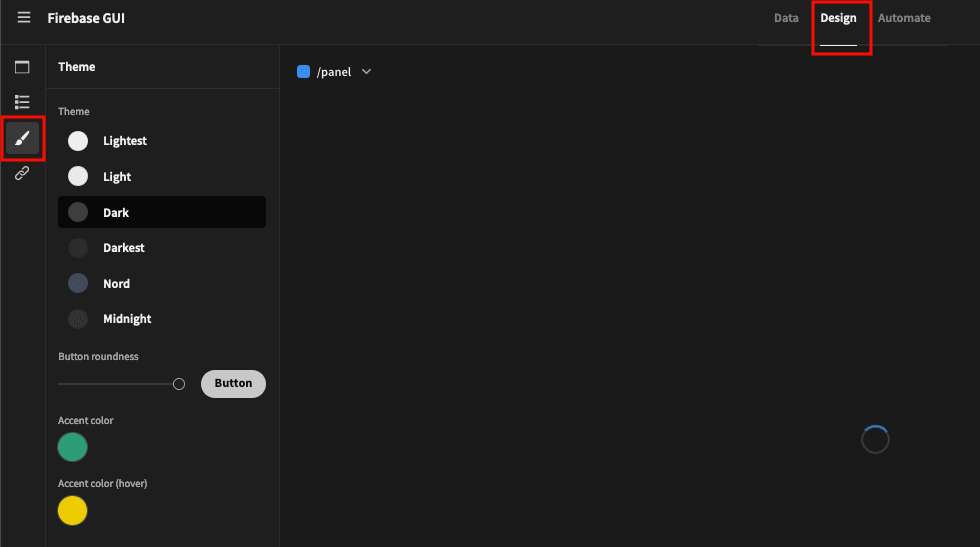Click the blue /panel square icon
This screenshot has height=547, width=980.
303,72
